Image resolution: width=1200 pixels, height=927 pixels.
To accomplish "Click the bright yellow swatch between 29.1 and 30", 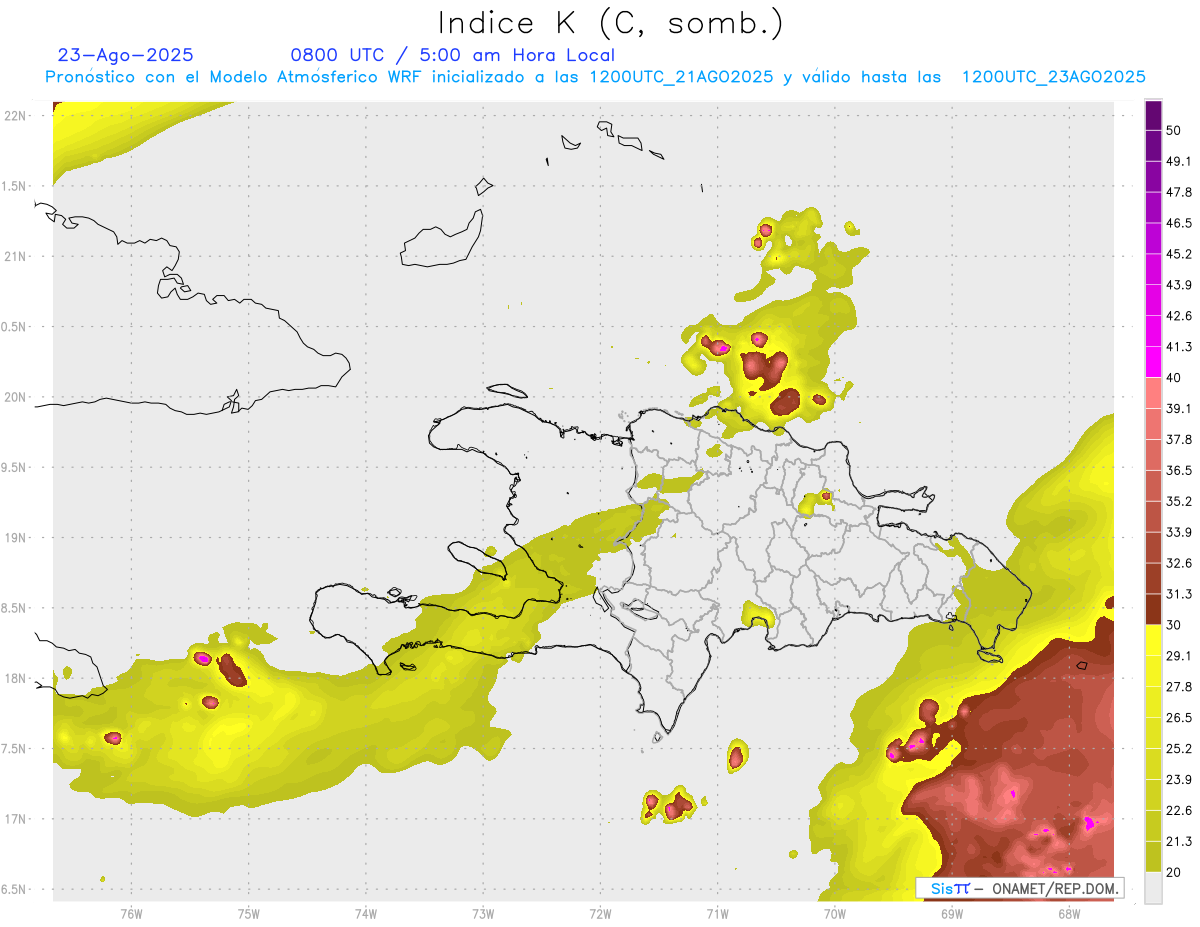I will pos(1153,640).
